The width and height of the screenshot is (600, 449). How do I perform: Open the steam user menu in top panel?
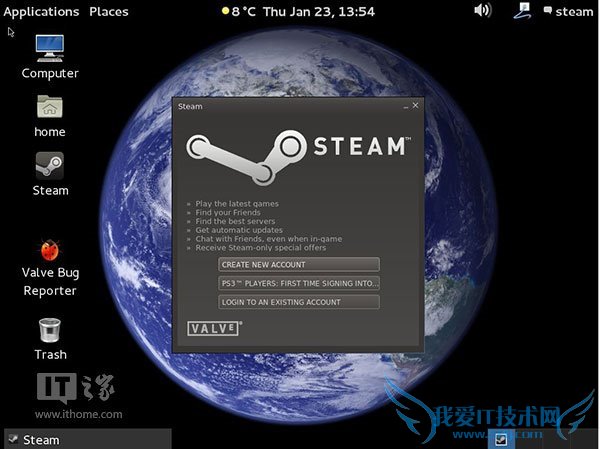[569, 11]
